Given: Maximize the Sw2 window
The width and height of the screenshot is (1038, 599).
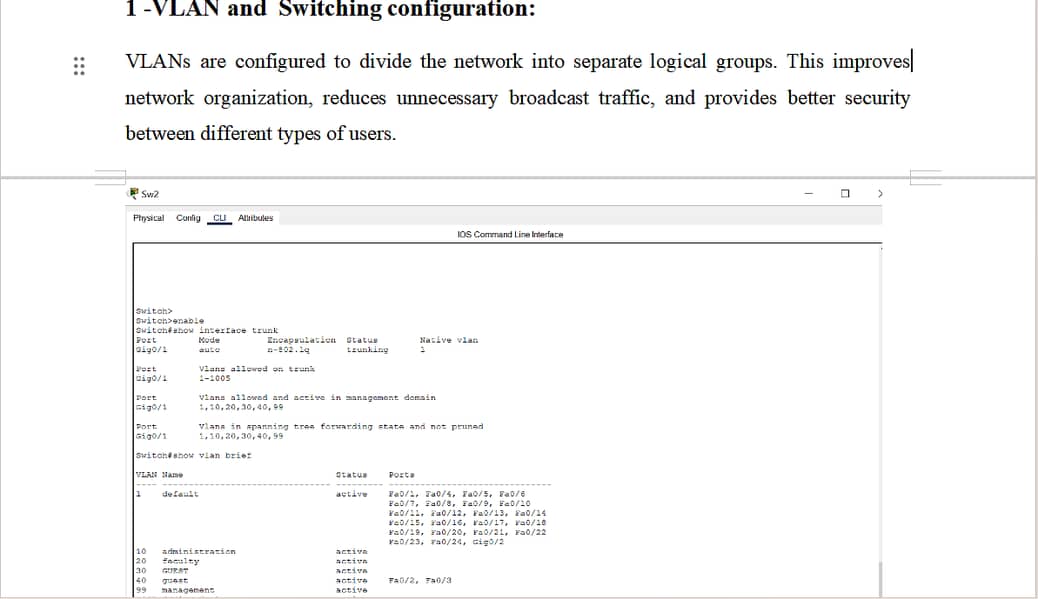Looking at the screenshot, I should pos(845,193).
